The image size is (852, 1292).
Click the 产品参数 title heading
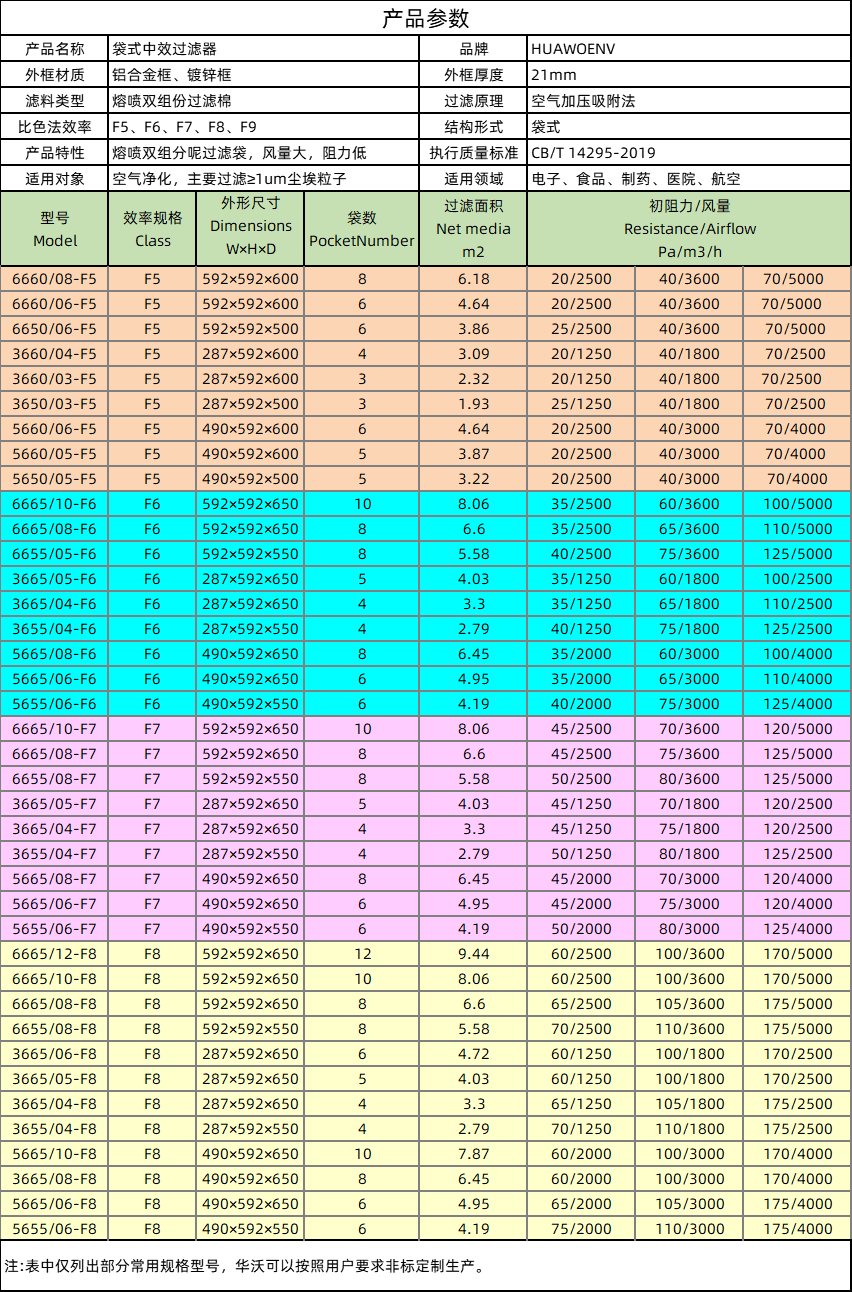tap(425, 19)
